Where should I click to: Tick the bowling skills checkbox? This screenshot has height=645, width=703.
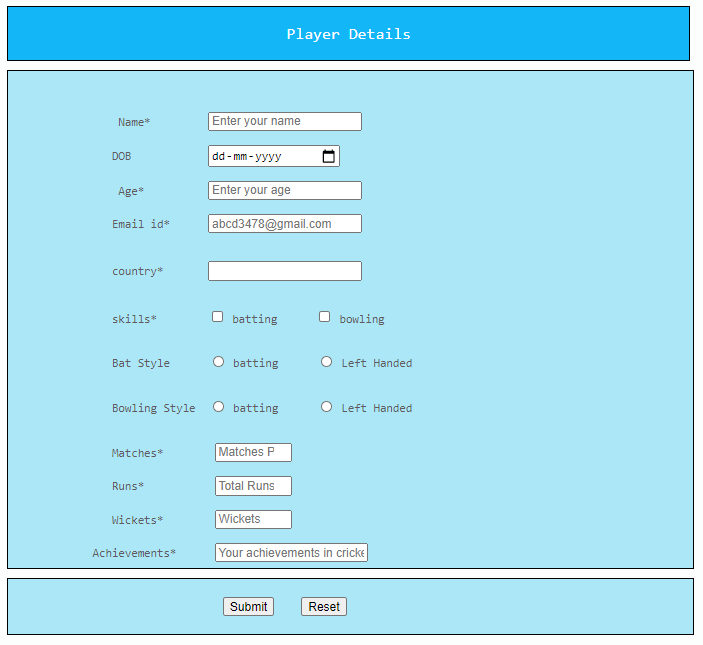[325, 317]
